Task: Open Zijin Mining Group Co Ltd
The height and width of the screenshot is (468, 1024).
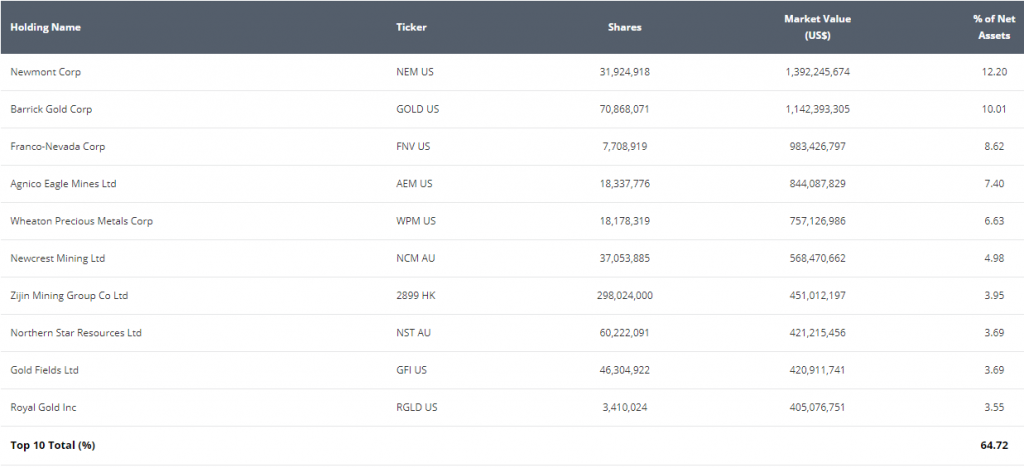Action: [x=69, y=296]
